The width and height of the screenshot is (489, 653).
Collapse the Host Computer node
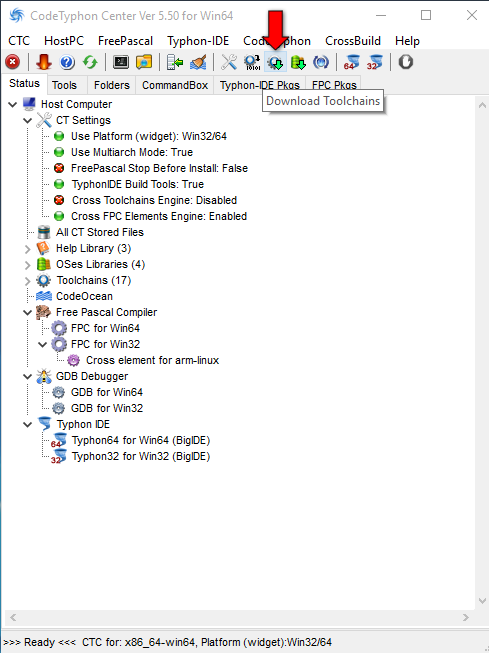pyautogui.click(x=12, y=104)
